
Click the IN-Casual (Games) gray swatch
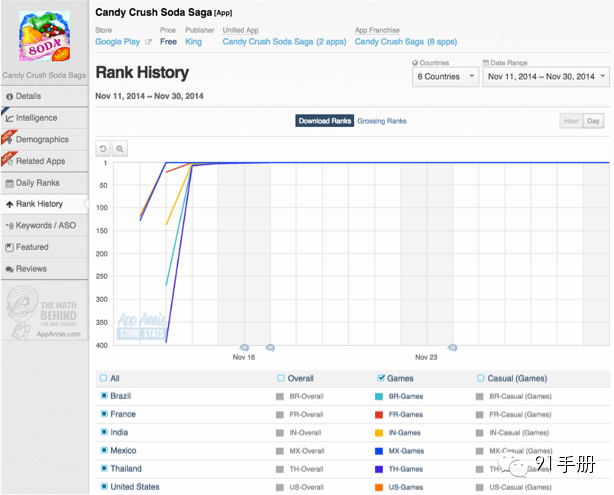479,433
